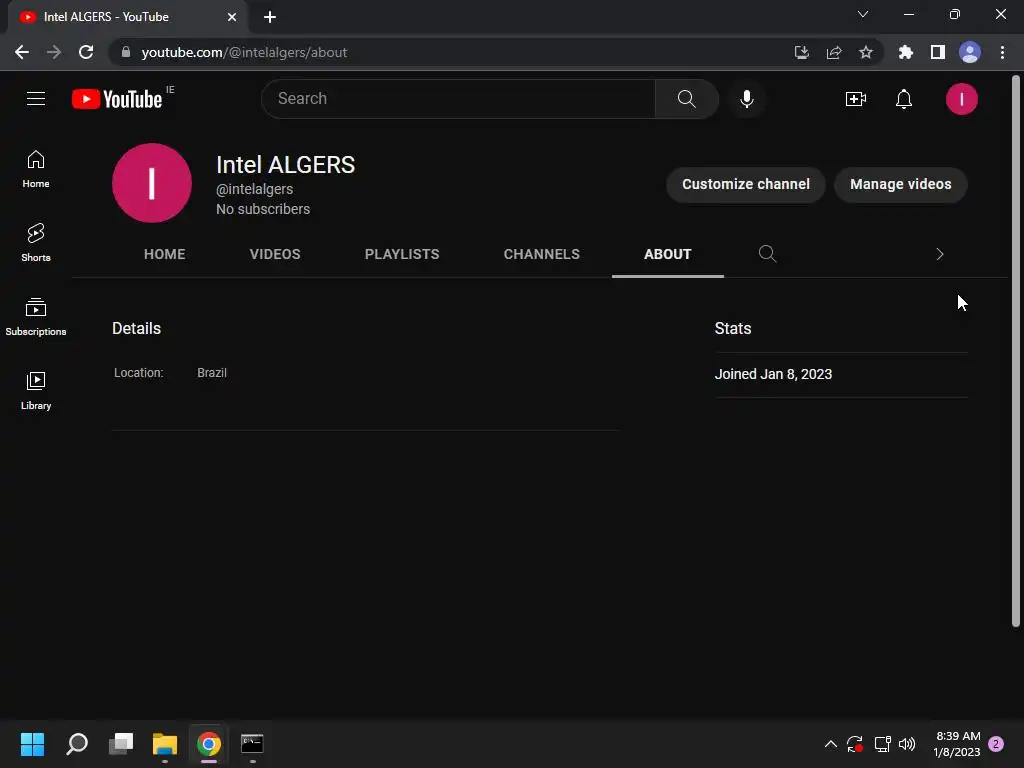Click the Intel ALGERS channel avatar
The width and height of the screenshot is (1024, 768).
coord(152,183)
